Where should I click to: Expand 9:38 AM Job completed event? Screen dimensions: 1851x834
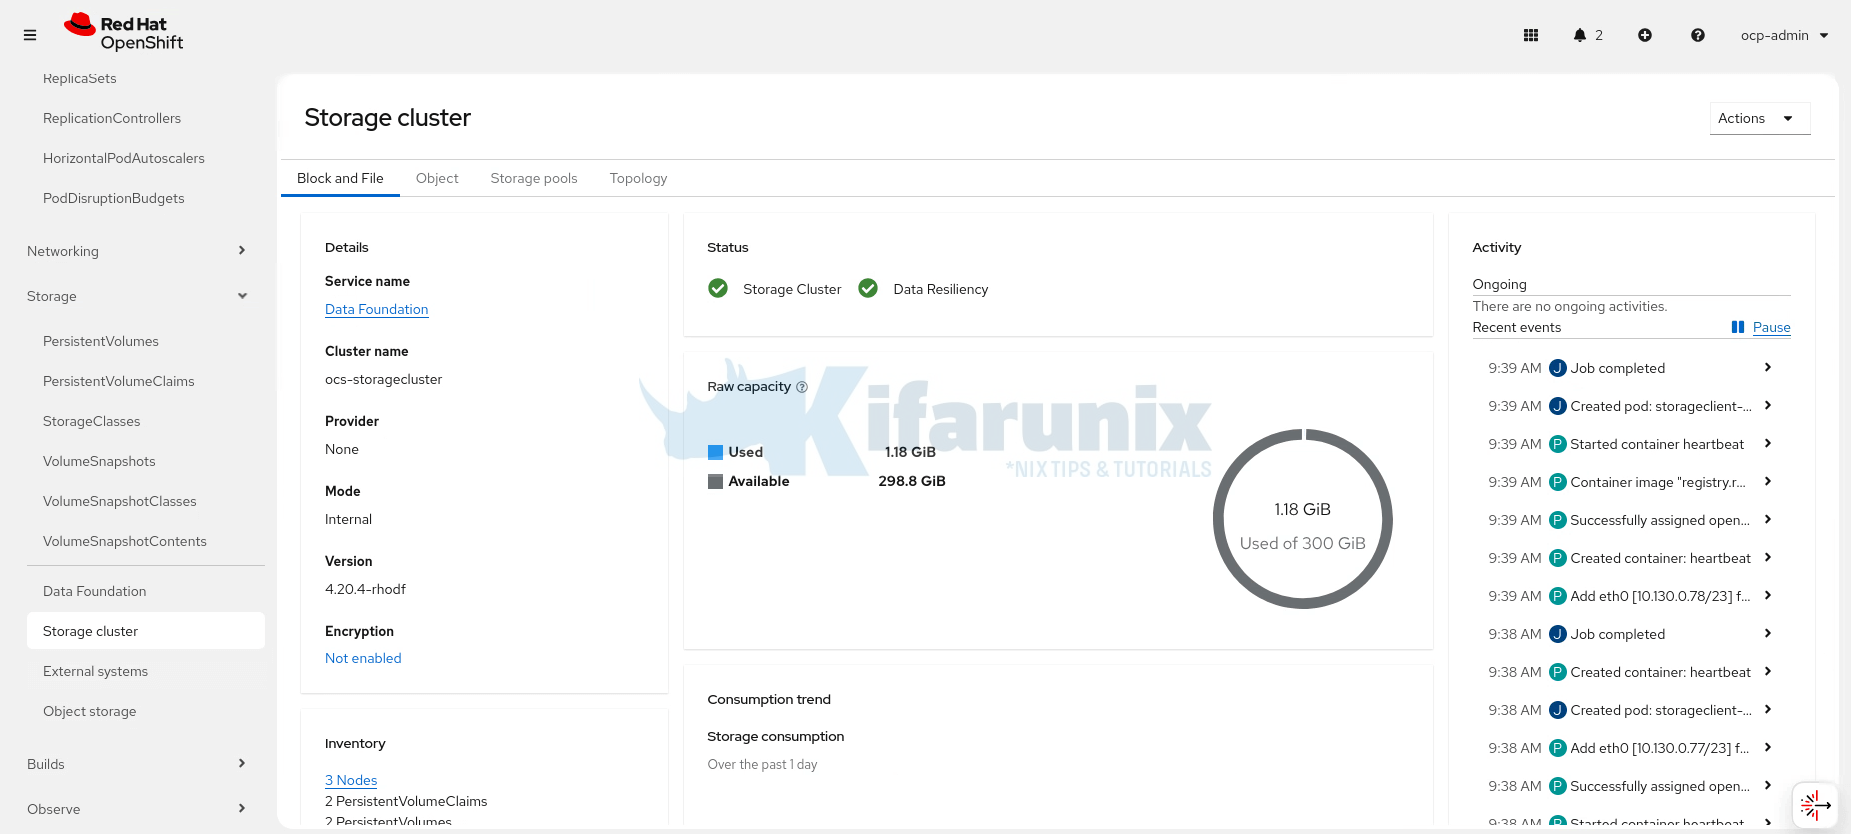point(1768,633)
